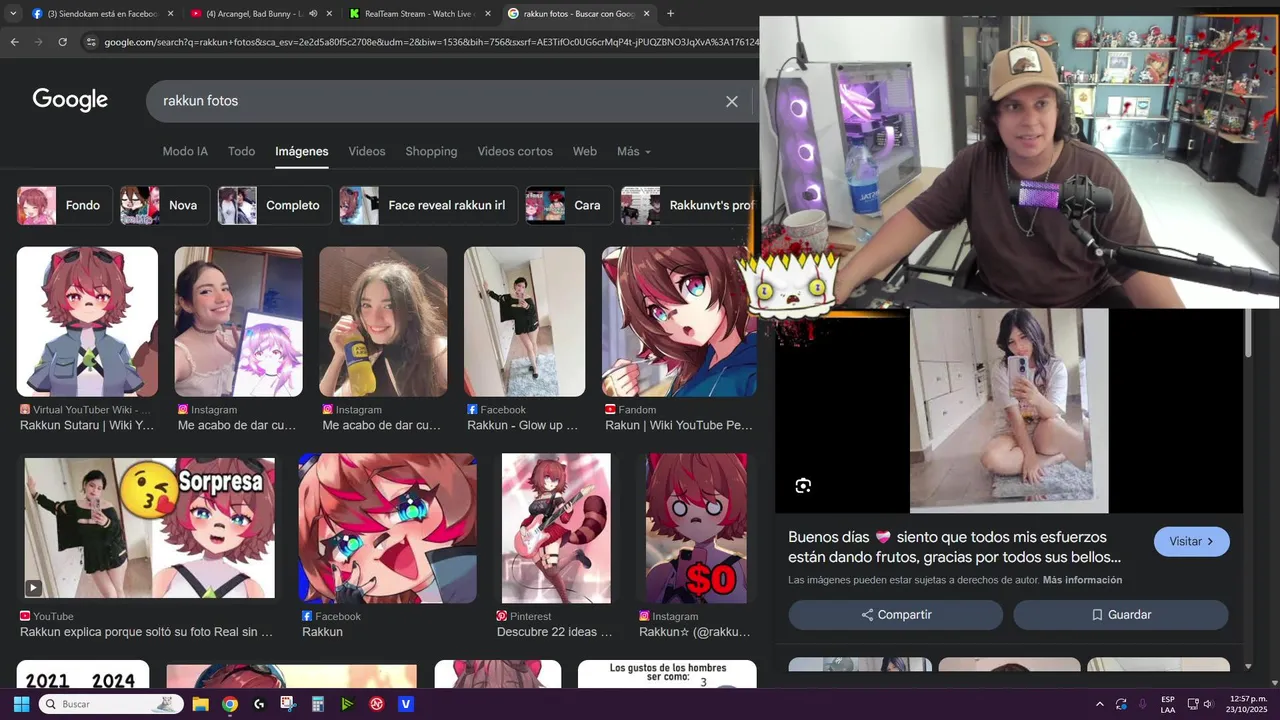Open the Rakkun Sutaru Wiki image result
The image size is (1280, 720).
click(87, 322)
